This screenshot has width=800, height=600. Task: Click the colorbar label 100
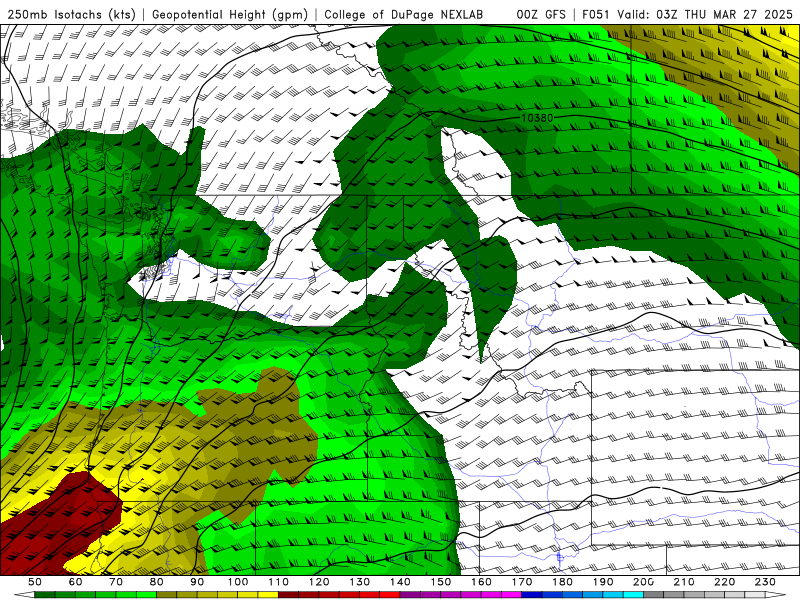click(x=238, y=582)
